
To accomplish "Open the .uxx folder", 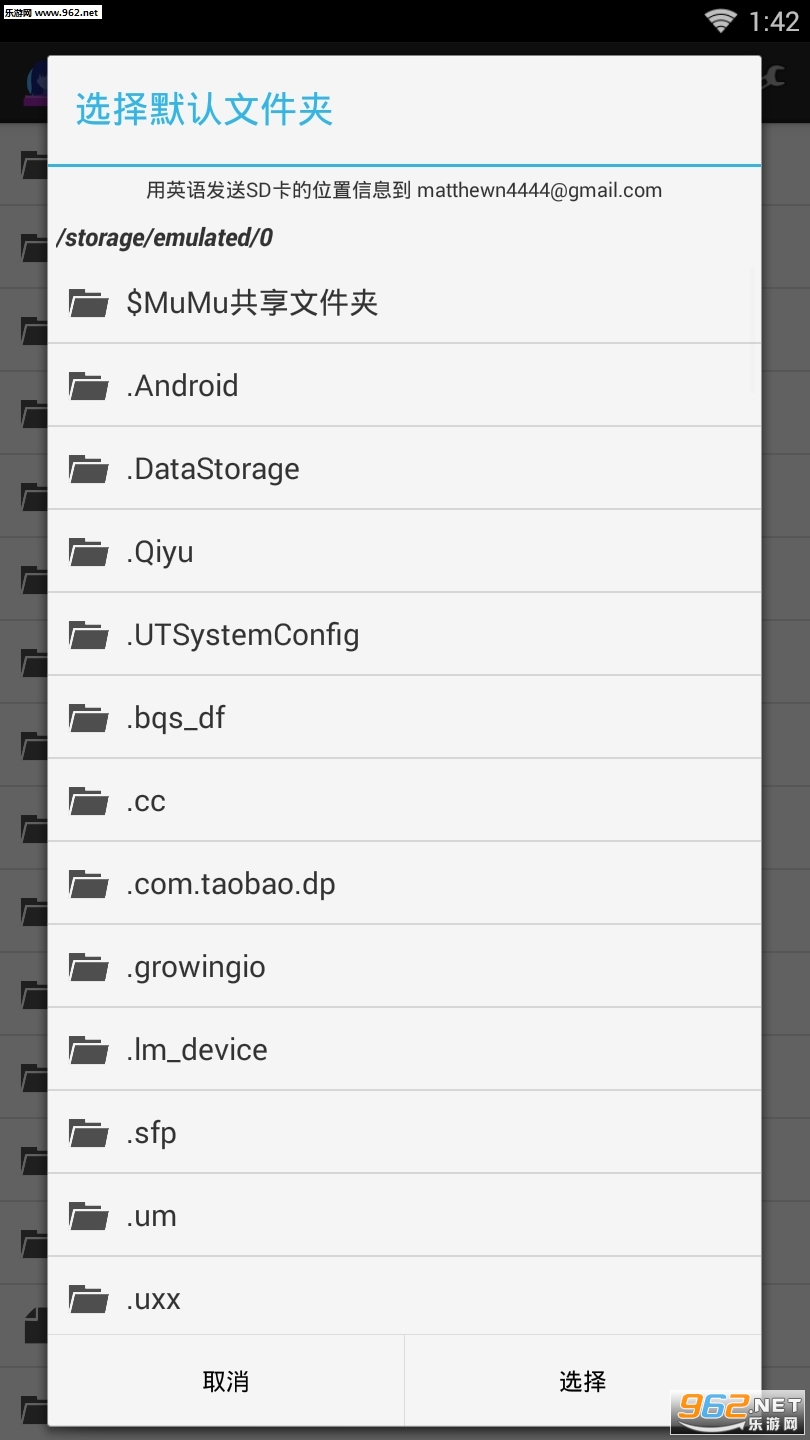I will (154, 1299).
